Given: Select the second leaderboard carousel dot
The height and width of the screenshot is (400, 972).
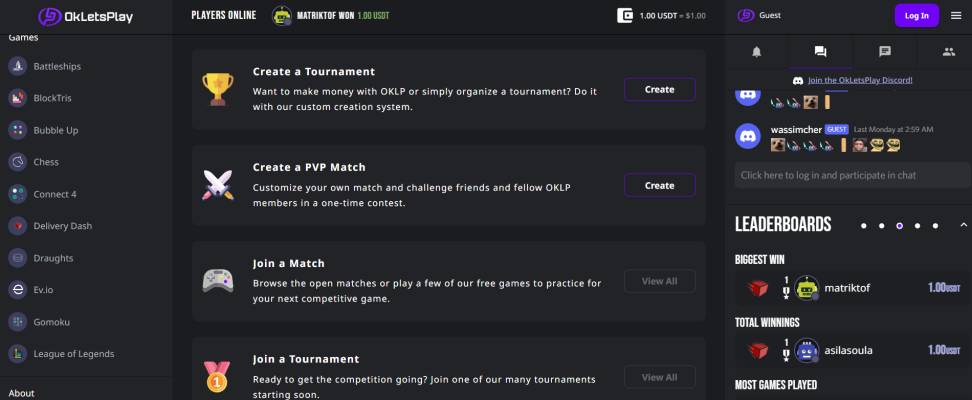Looking at the screenshot, I should 881,226.
